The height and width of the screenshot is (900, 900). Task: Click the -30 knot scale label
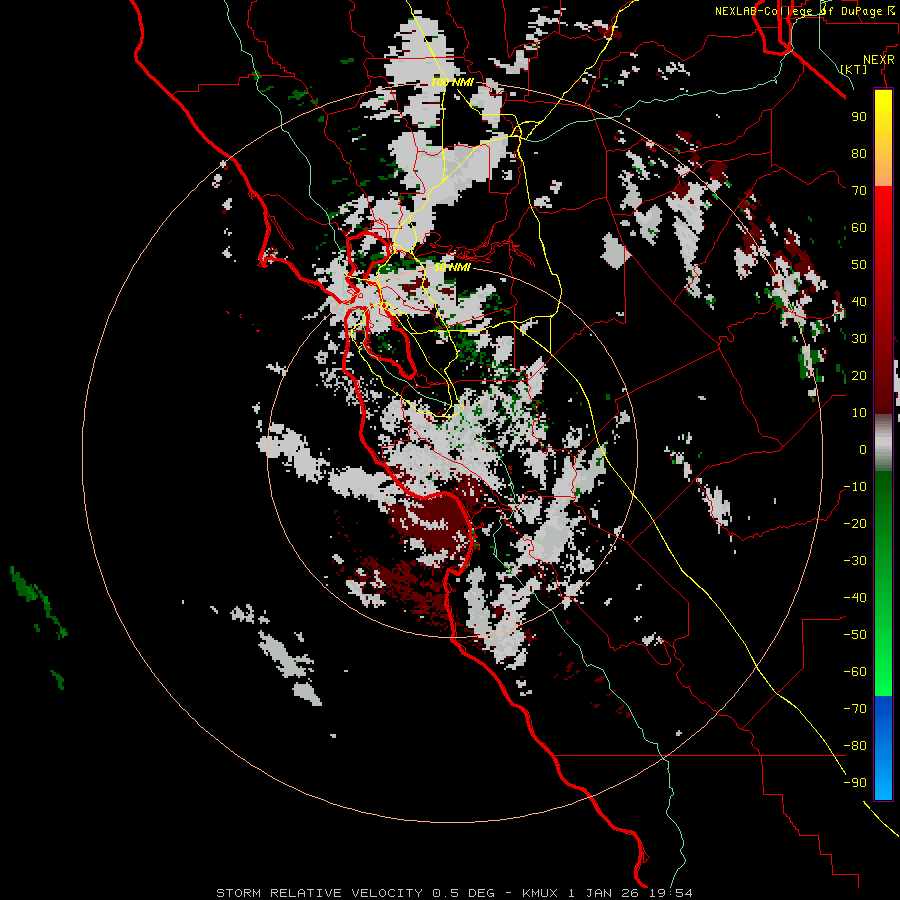pyautogui.click(x=855, y=561)
